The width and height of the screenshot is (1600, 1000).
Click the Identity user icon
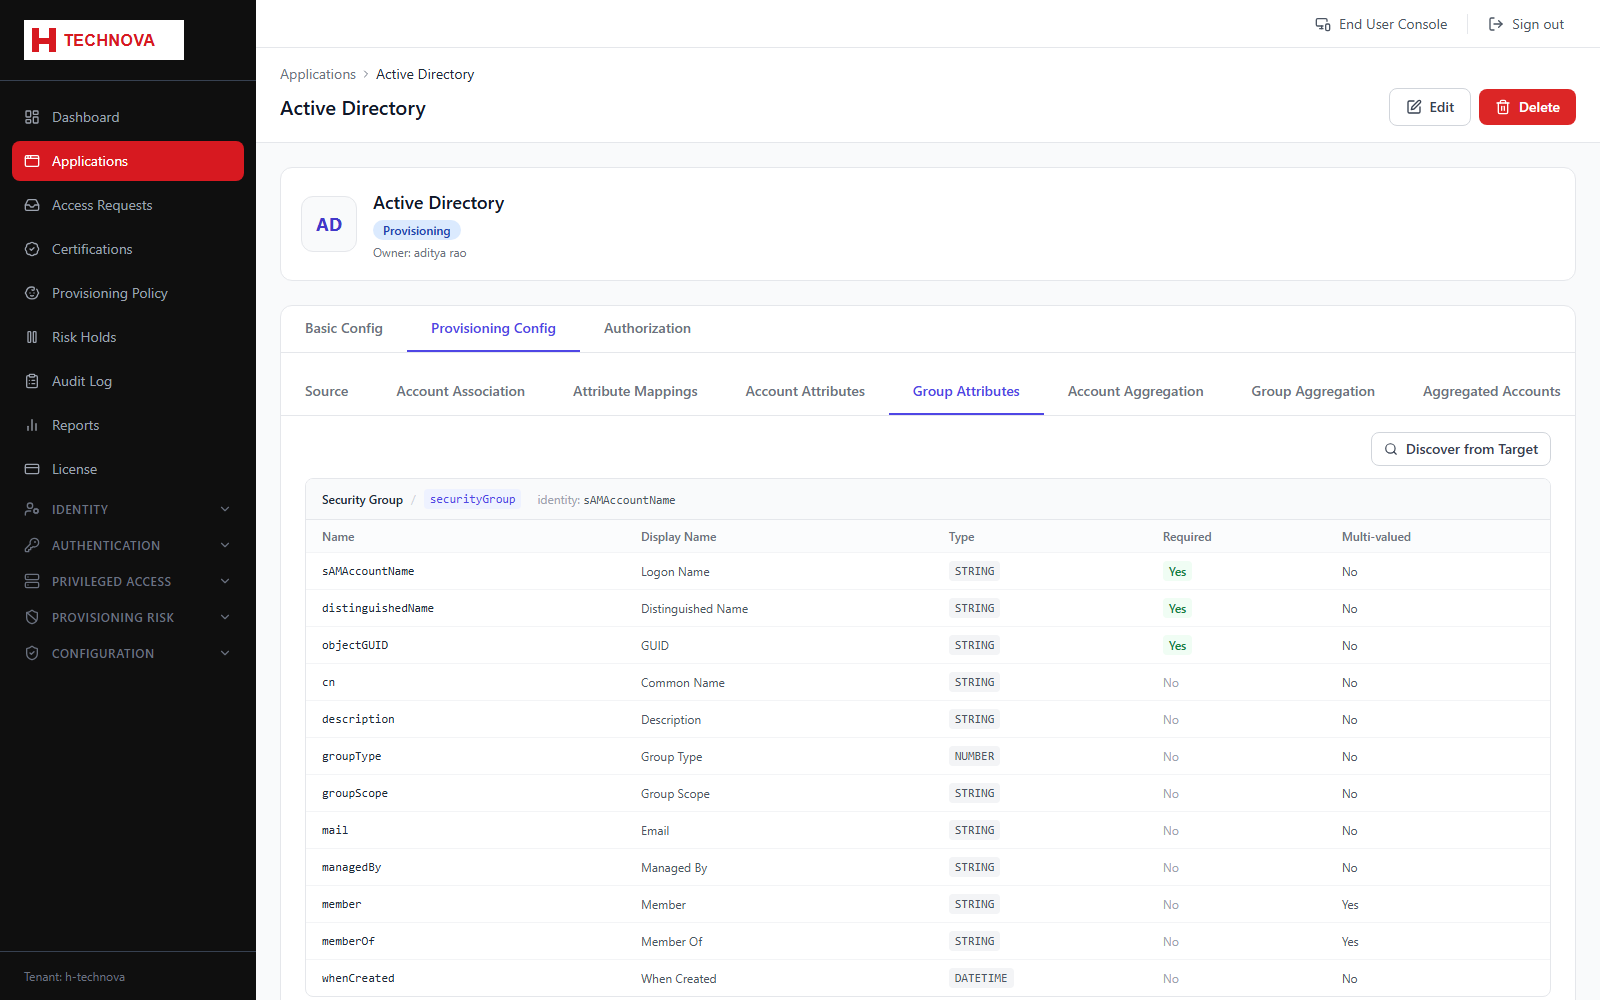[32, 509]
